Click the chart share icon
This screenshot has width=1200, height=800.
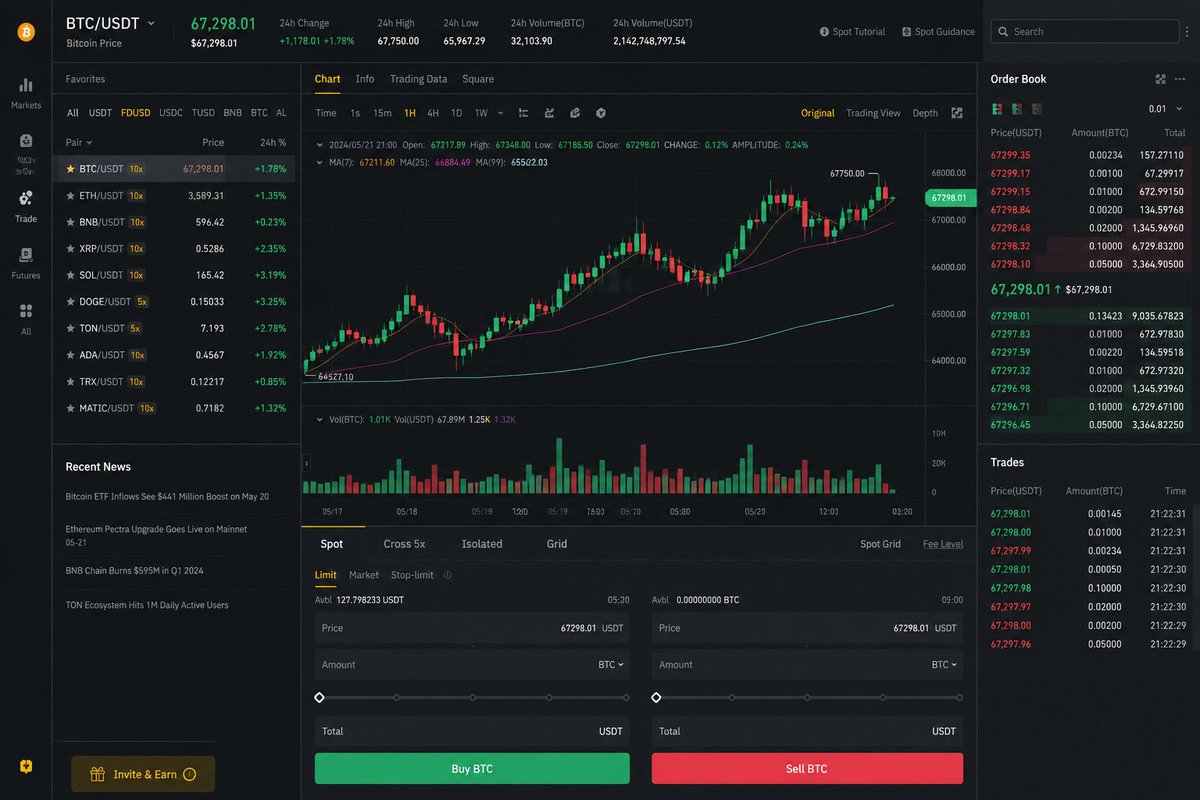coord(575,113)
